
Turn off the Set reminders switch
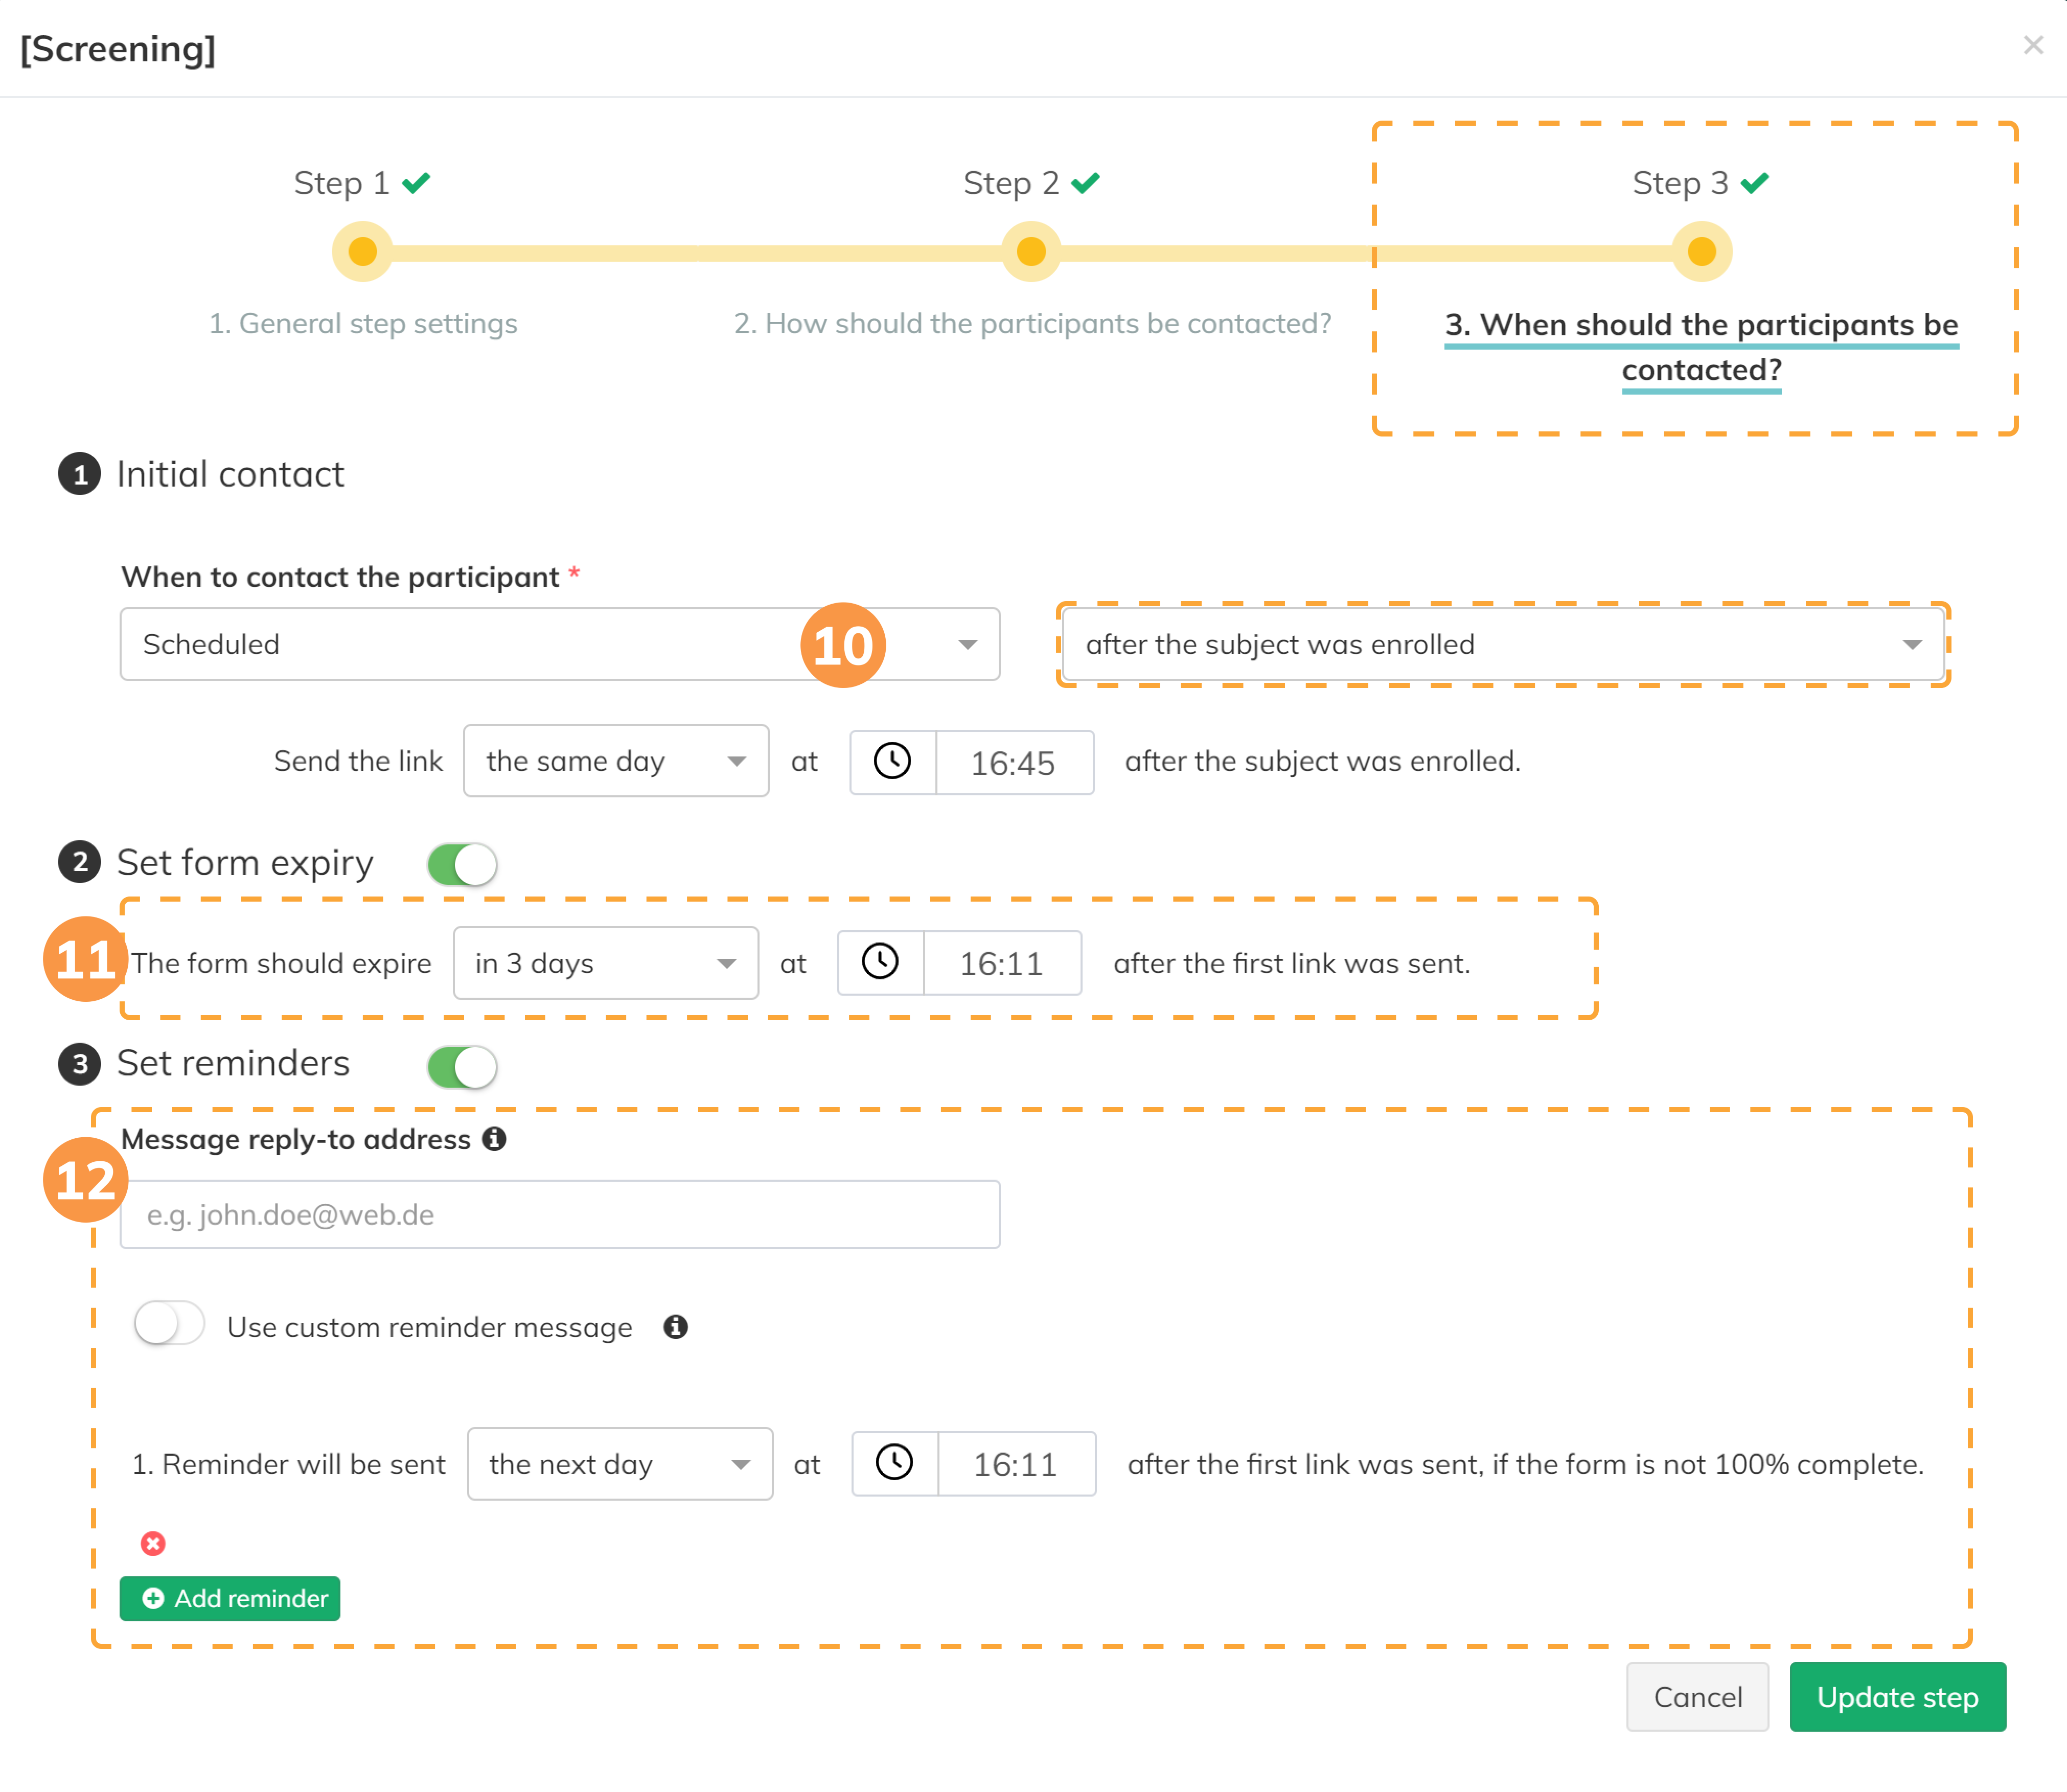coord(462,1066)
